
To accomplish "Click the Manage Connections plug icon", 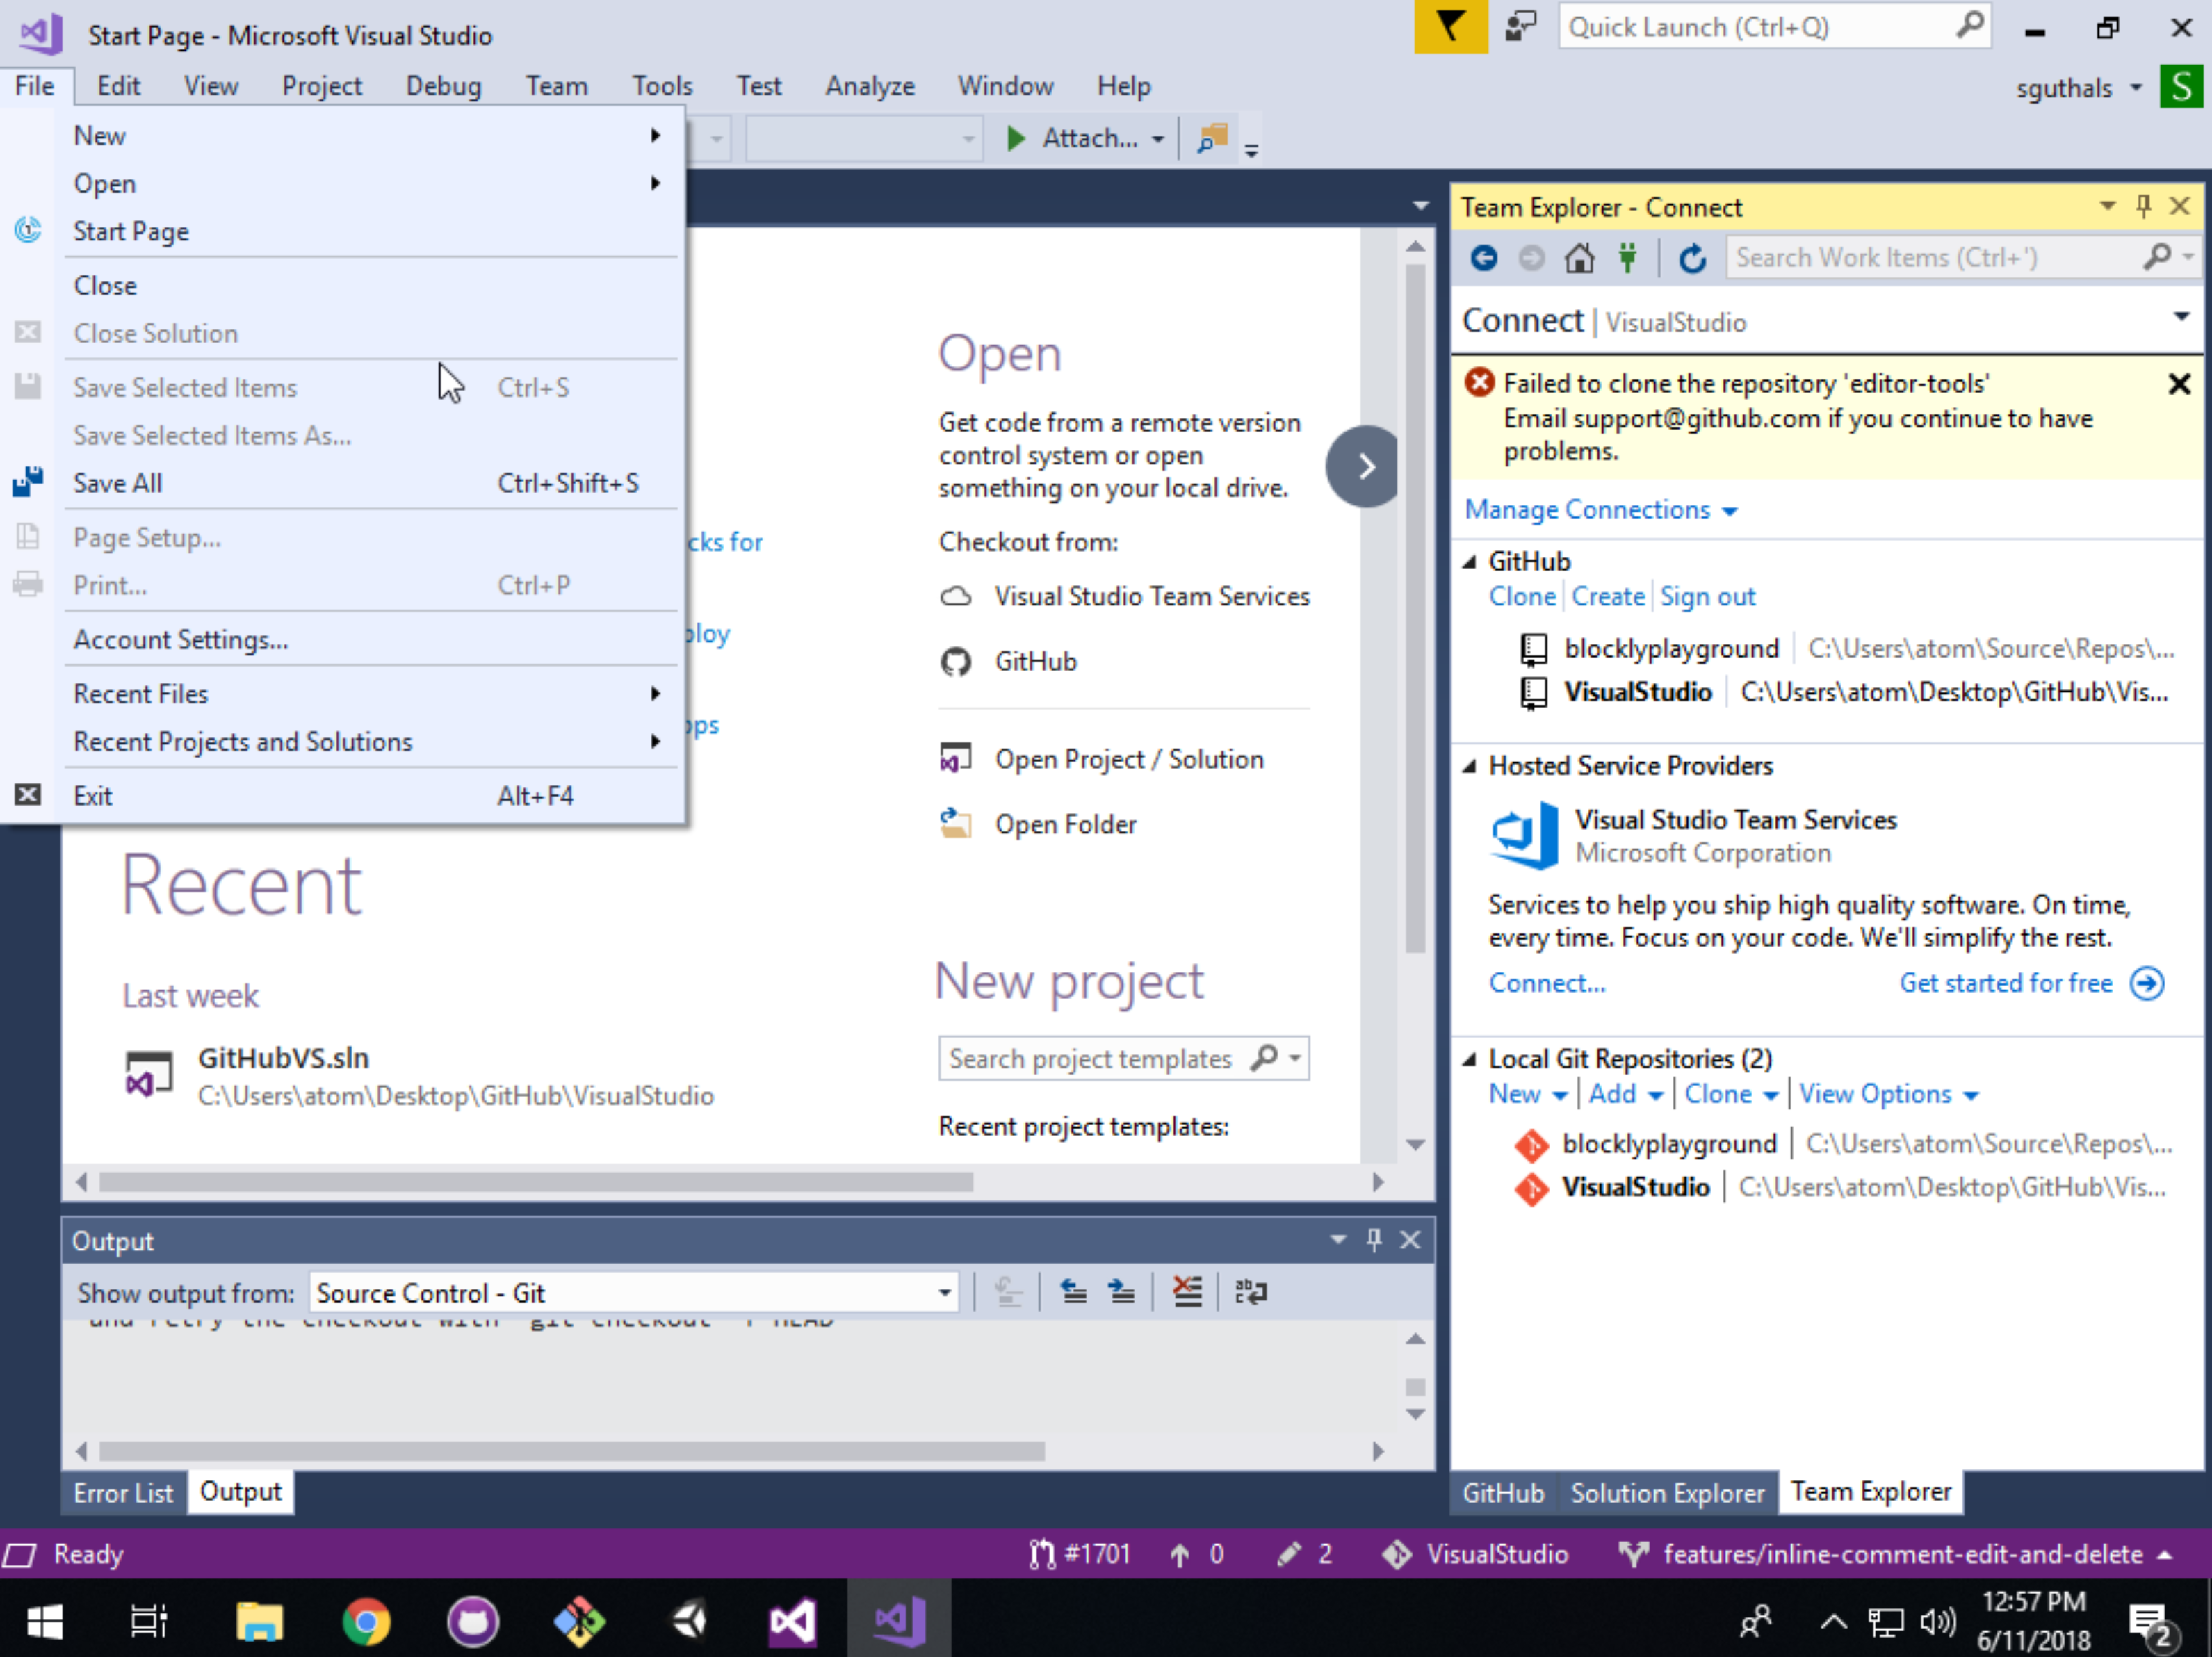I will click(x=1628, y=258).
